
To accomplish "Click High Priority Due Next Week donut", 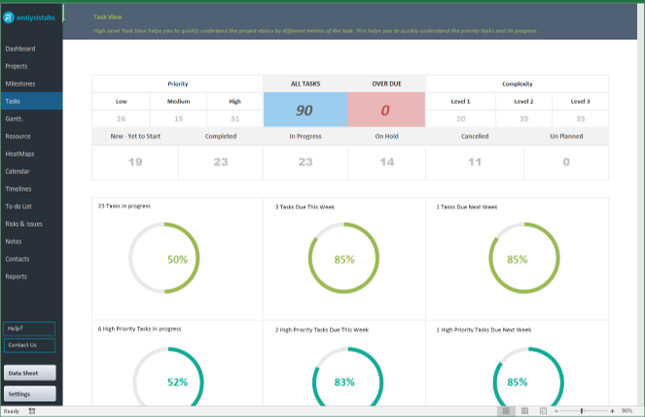I will click(528, 377).
